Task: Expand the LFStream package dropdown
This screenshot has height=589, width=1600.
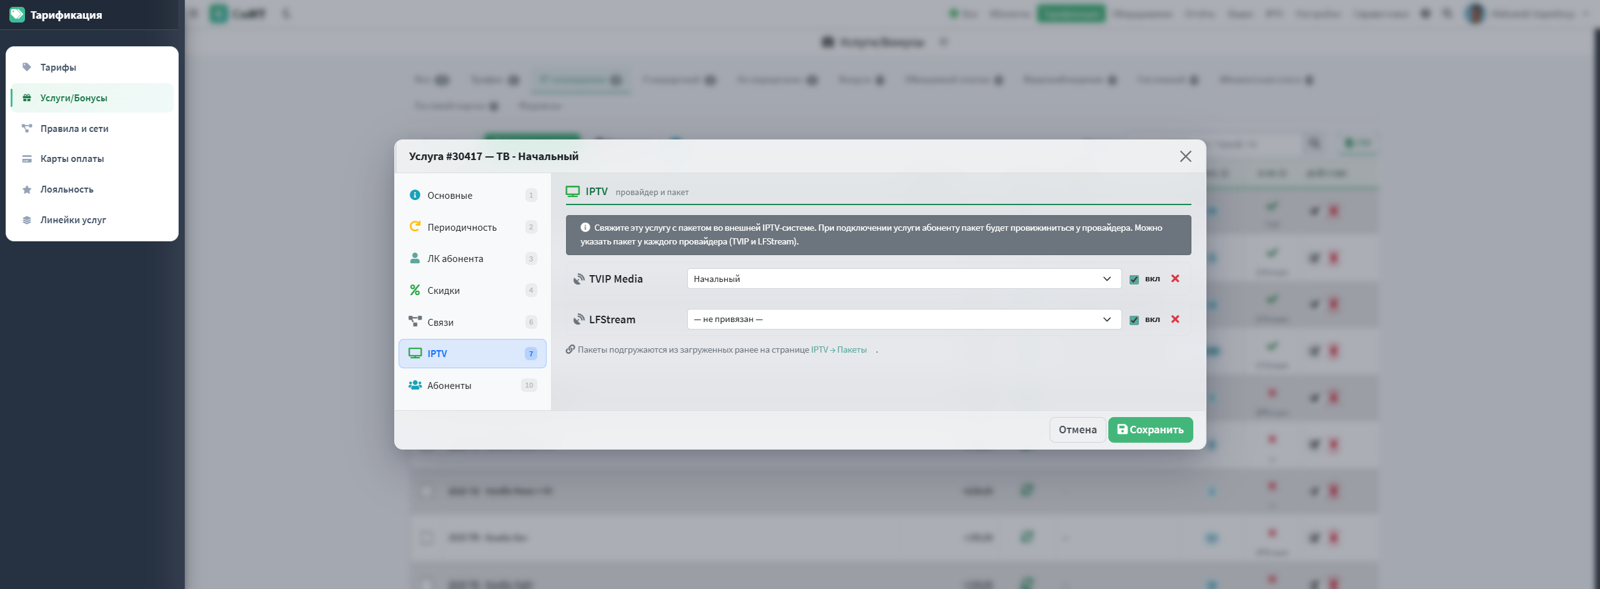Action: coord(903,319)
